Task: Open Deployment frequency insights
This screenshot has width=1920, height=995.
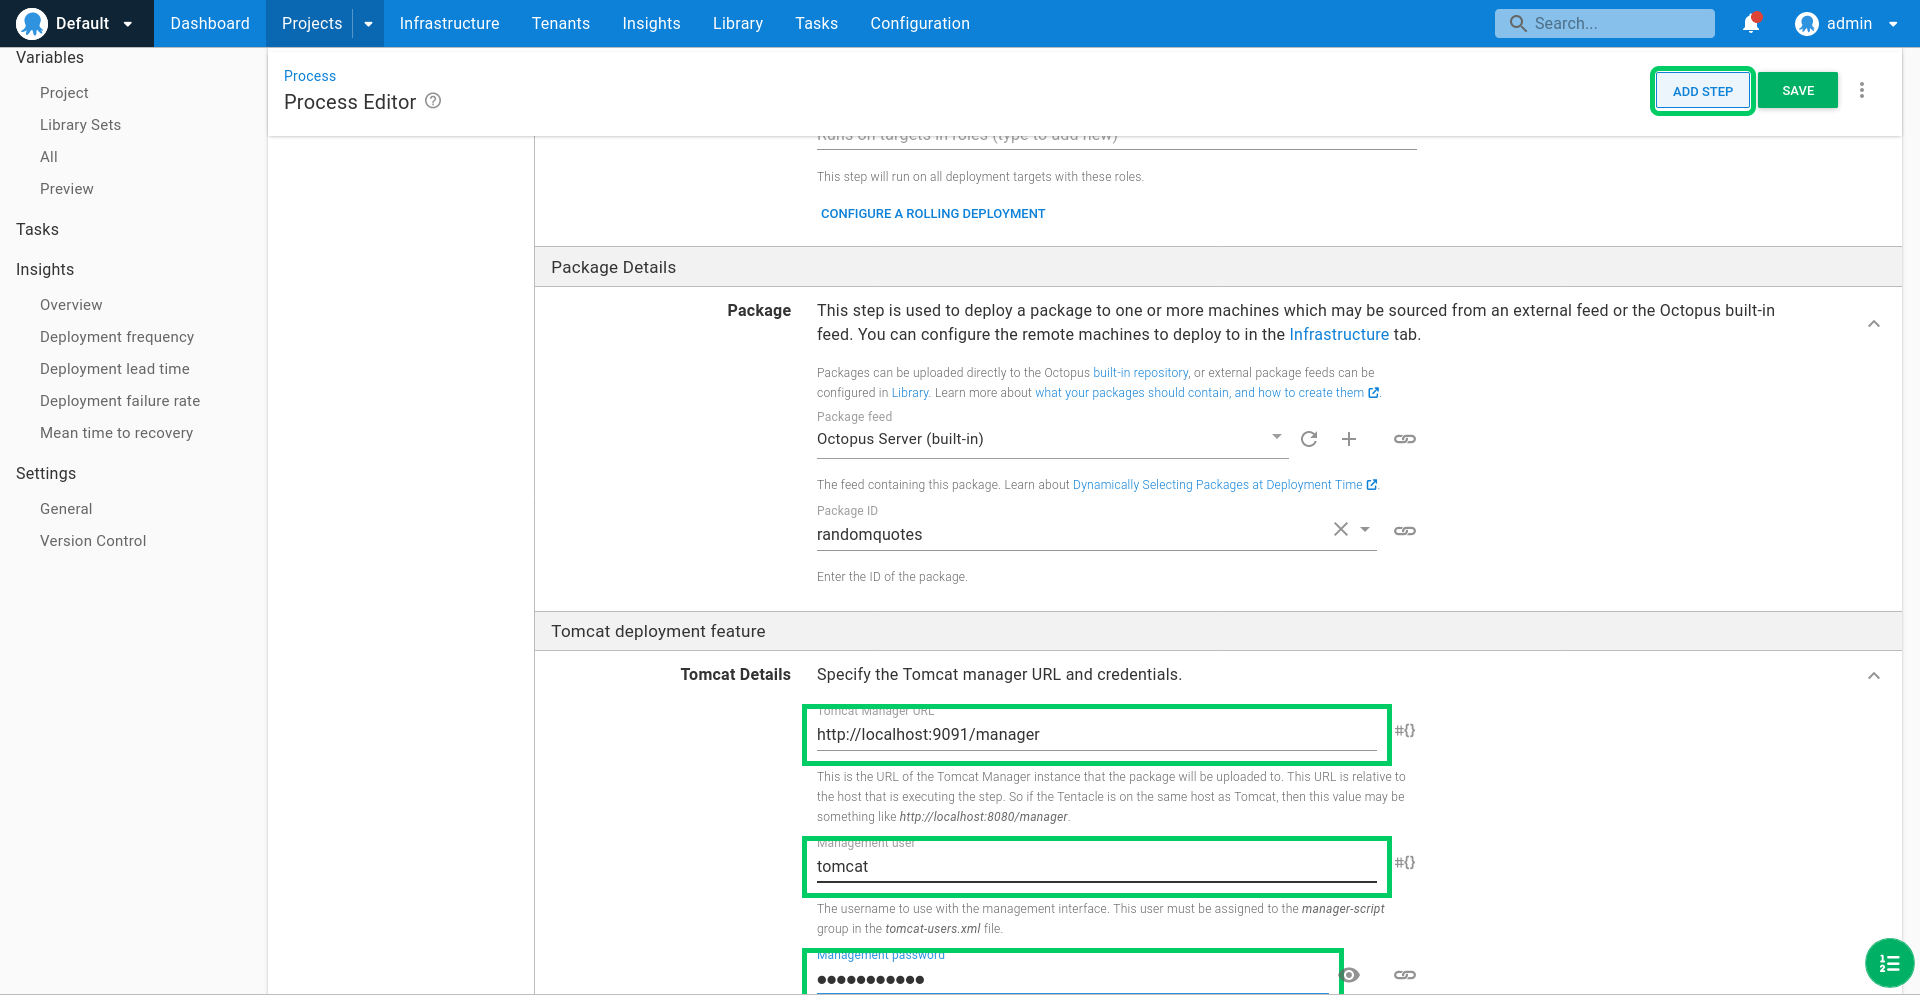Action: [x=117, y=337]
